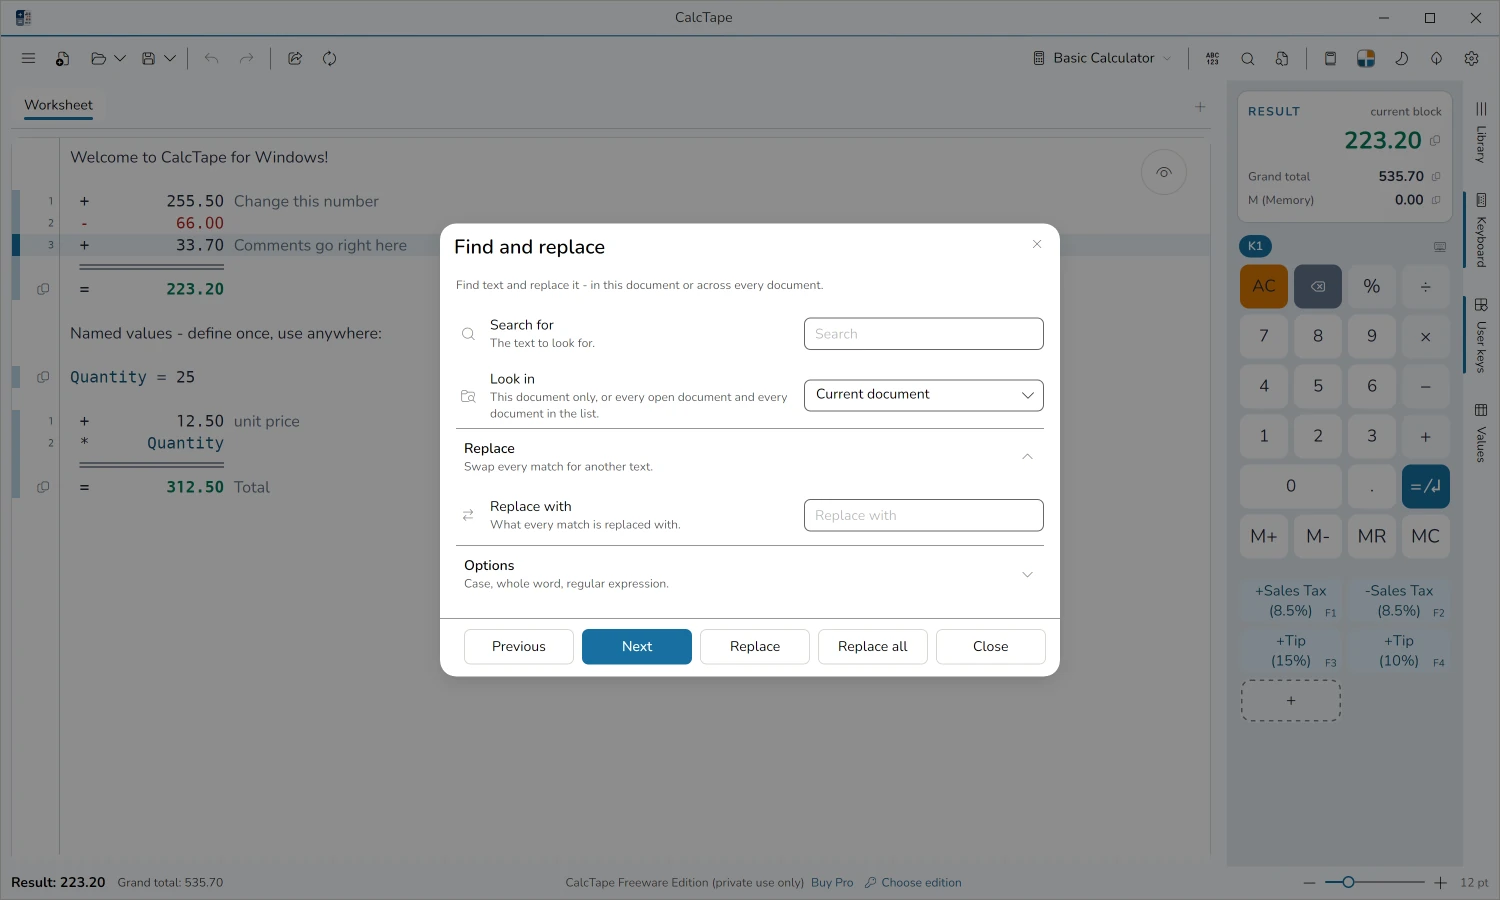
Task: Click the open folder icon in the toolbar
Action: point(98,59)
